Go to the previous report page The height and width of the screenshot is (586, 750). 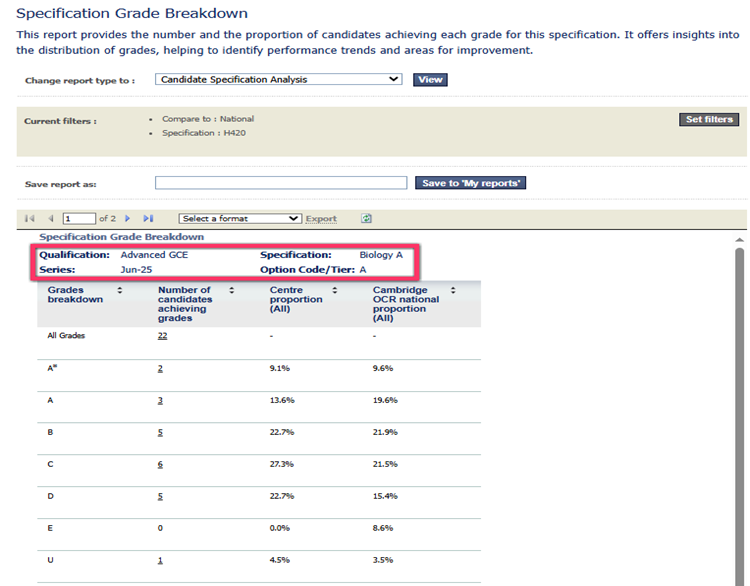[x=49, y=218]
